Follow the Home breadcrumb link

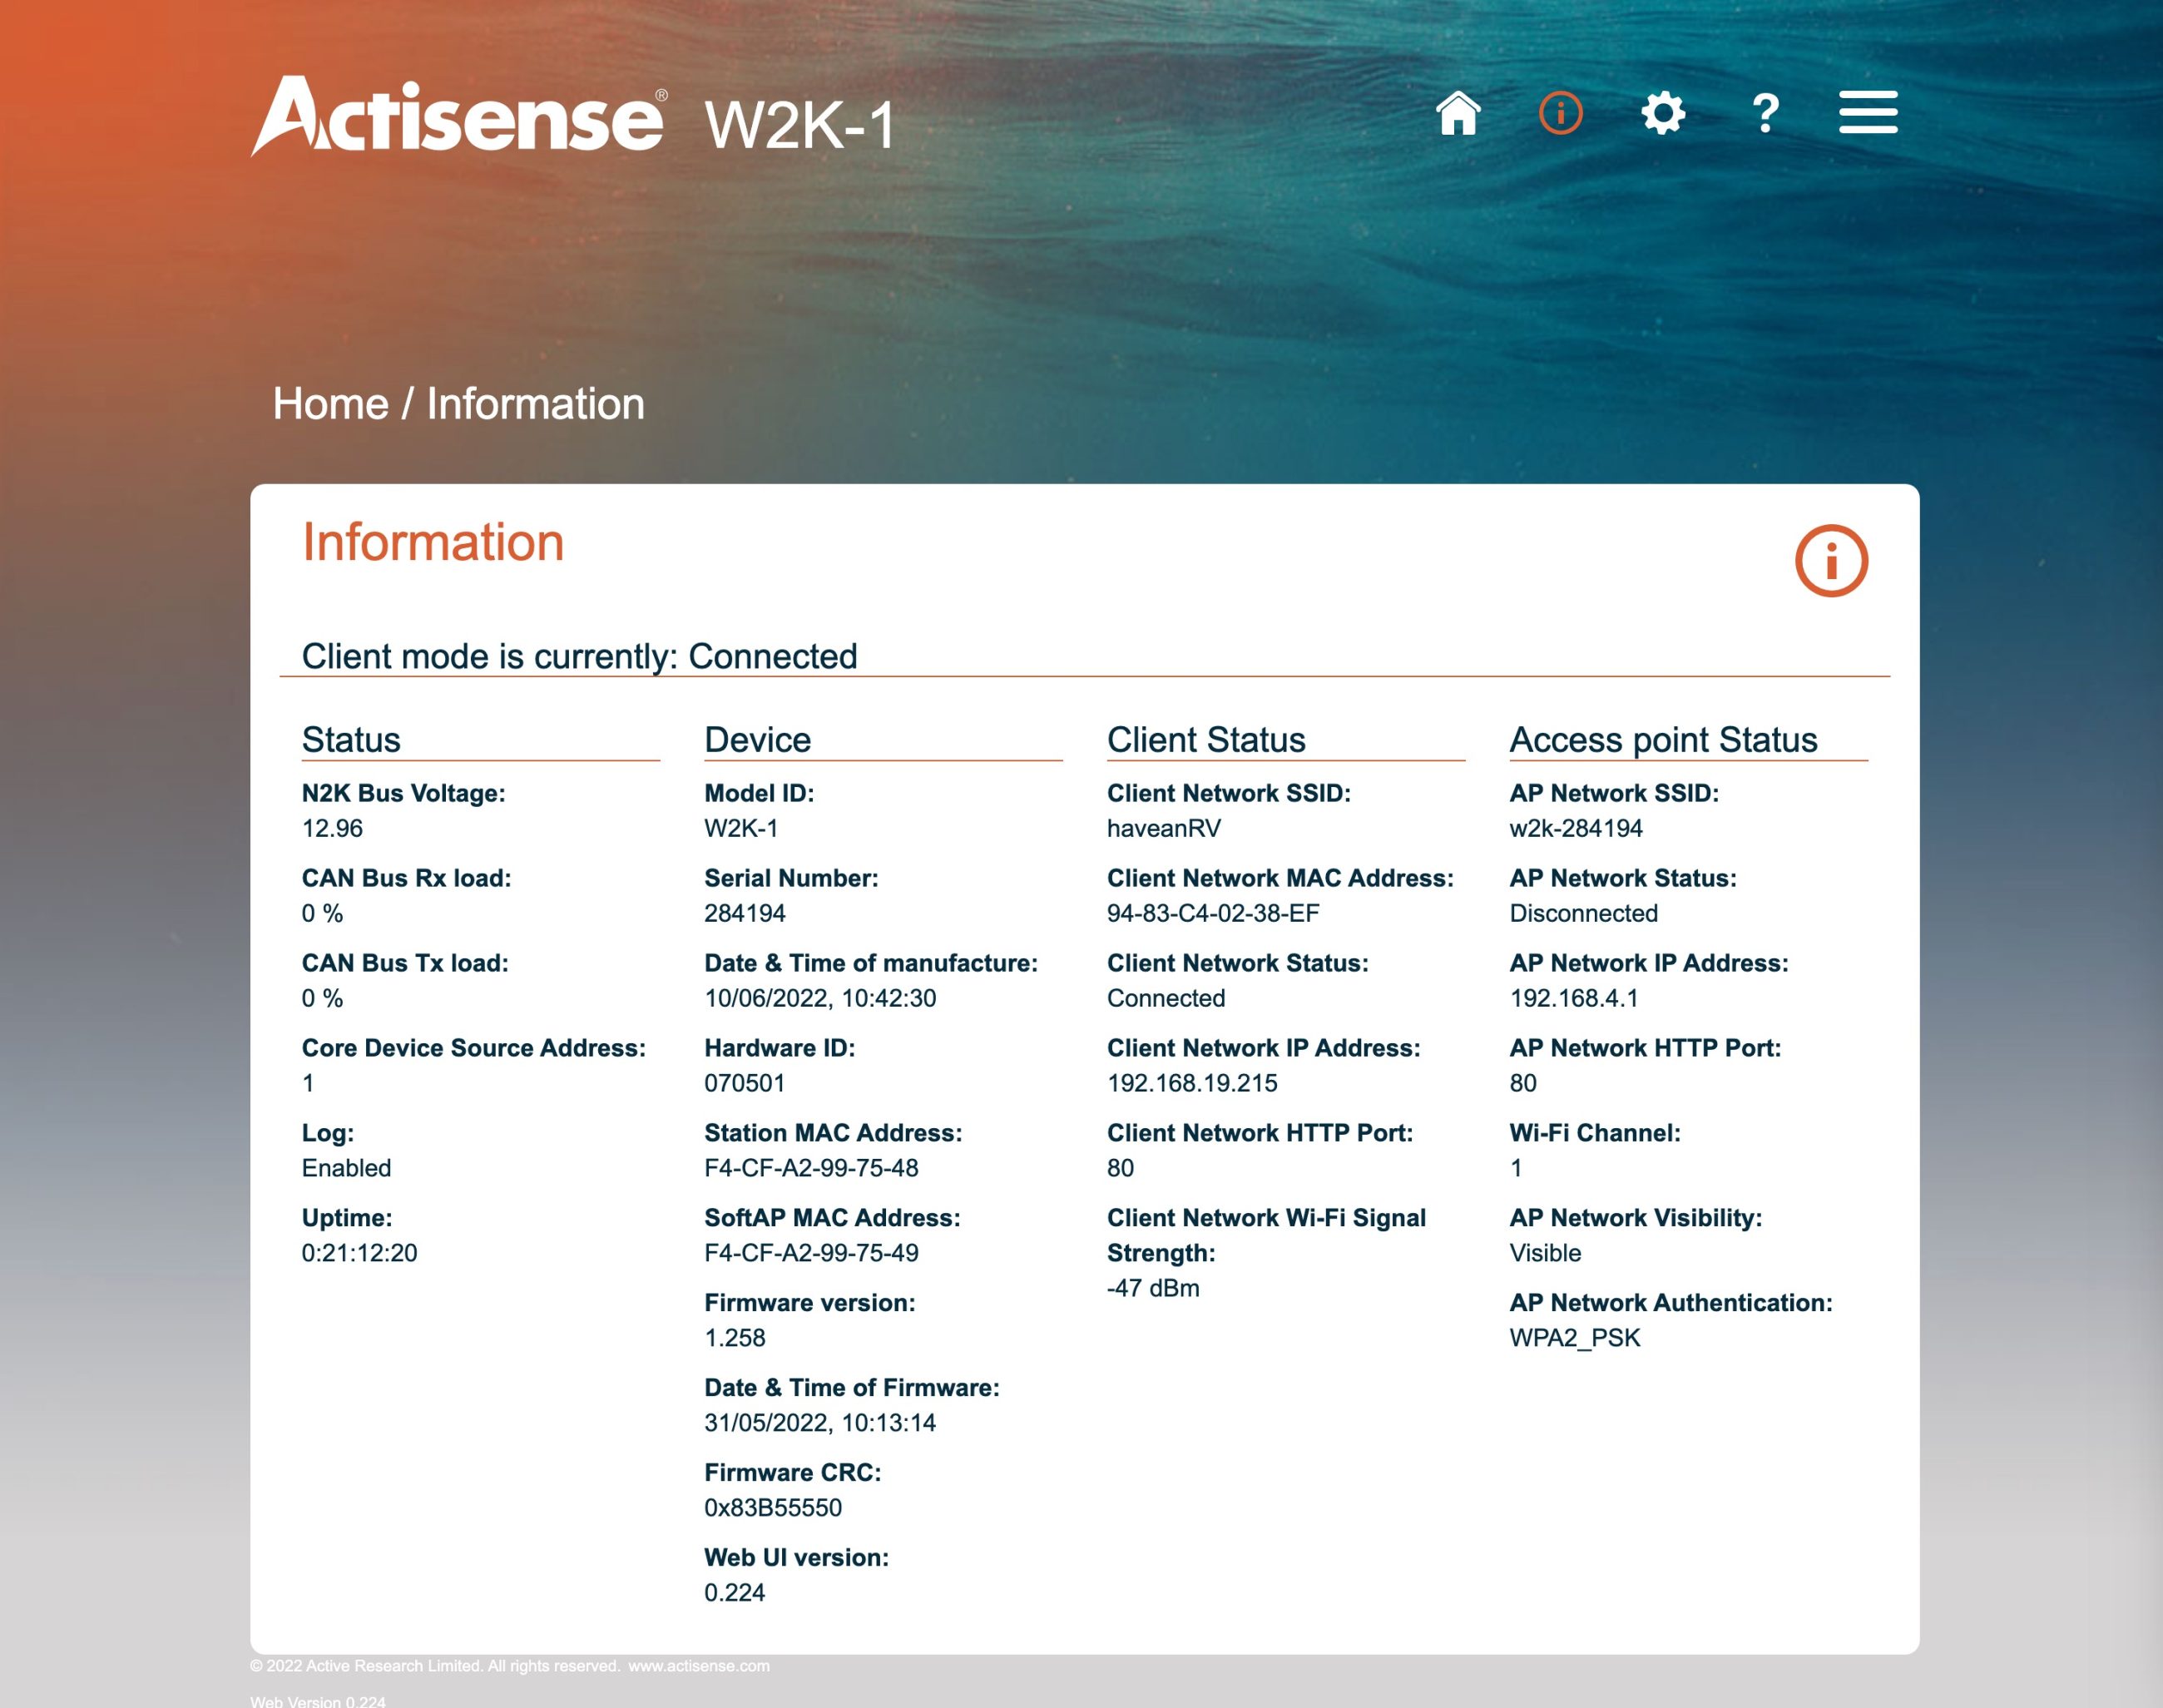click(x=331, y=404)
